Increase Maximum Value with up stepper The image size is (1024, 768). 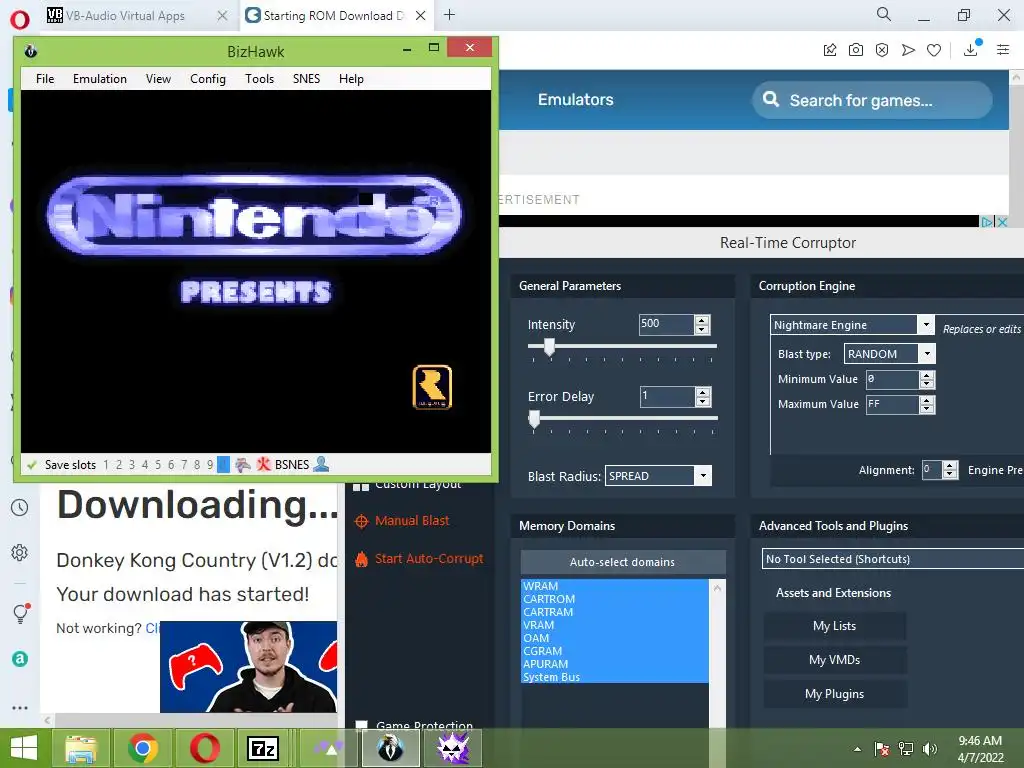927,400
